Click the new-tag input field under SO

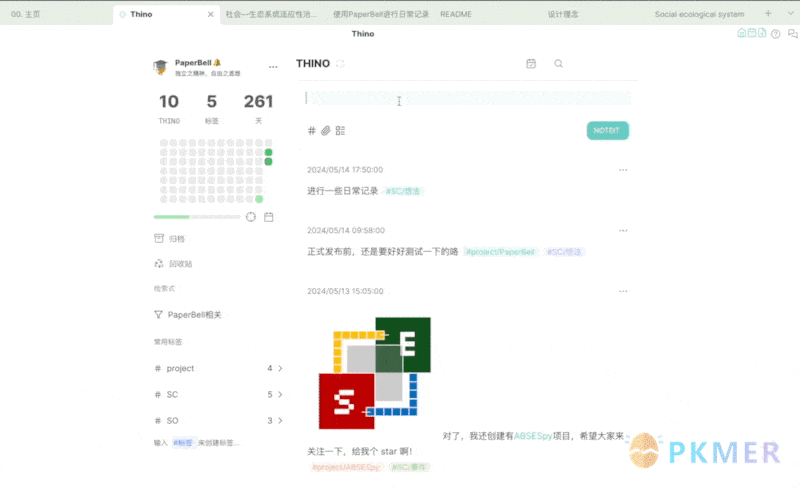coord(197,442)
